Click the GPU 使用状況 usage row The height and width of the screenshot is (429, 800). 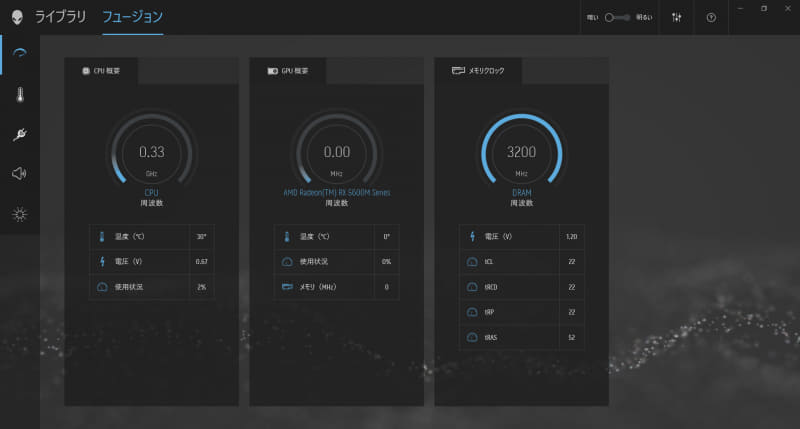point(336,262)
